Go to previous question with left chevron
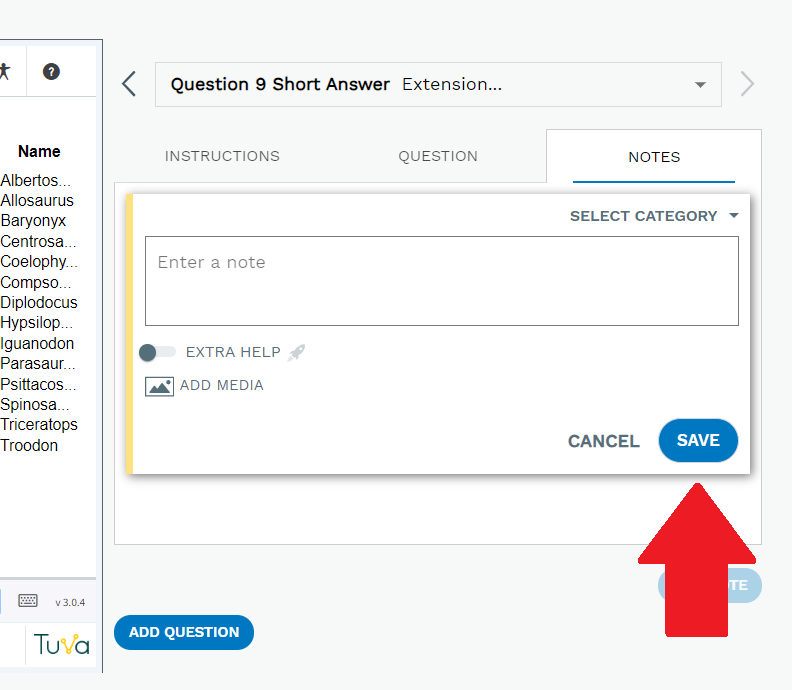This screenshot has width=792, height=690. coord(129,84)
